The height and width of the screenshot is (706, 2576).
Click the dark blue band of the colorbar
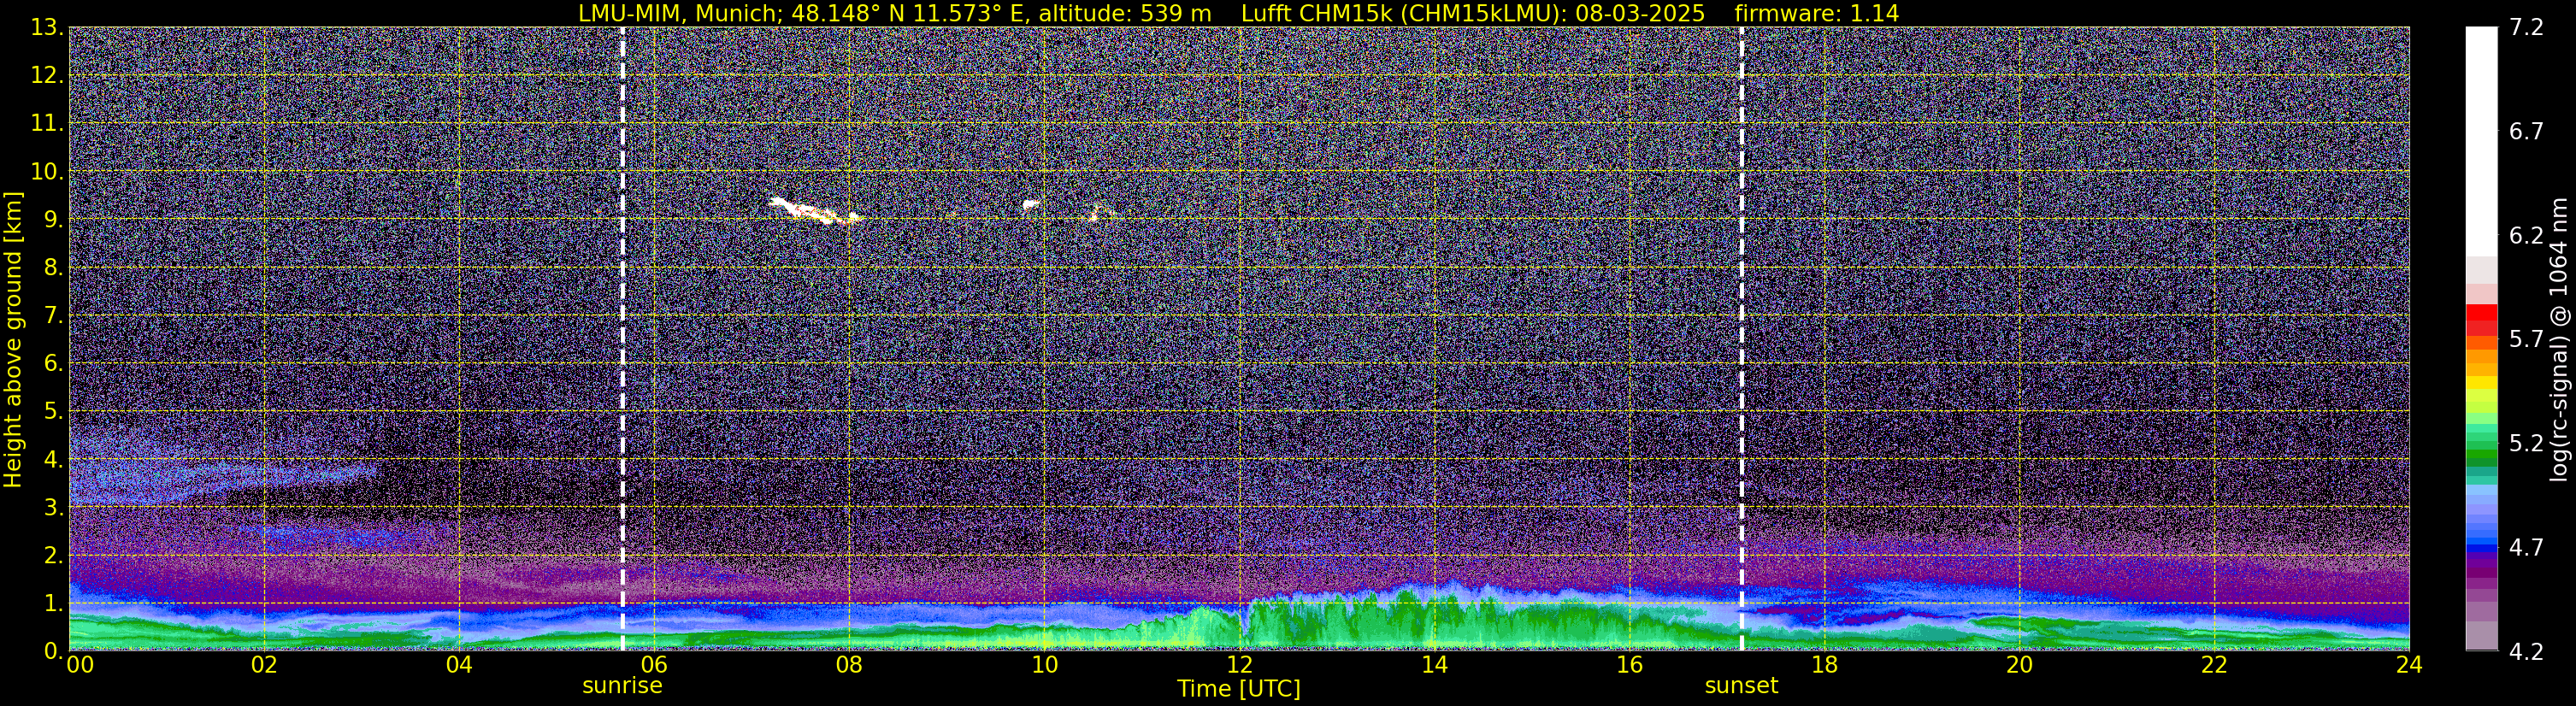[2481, 548]
